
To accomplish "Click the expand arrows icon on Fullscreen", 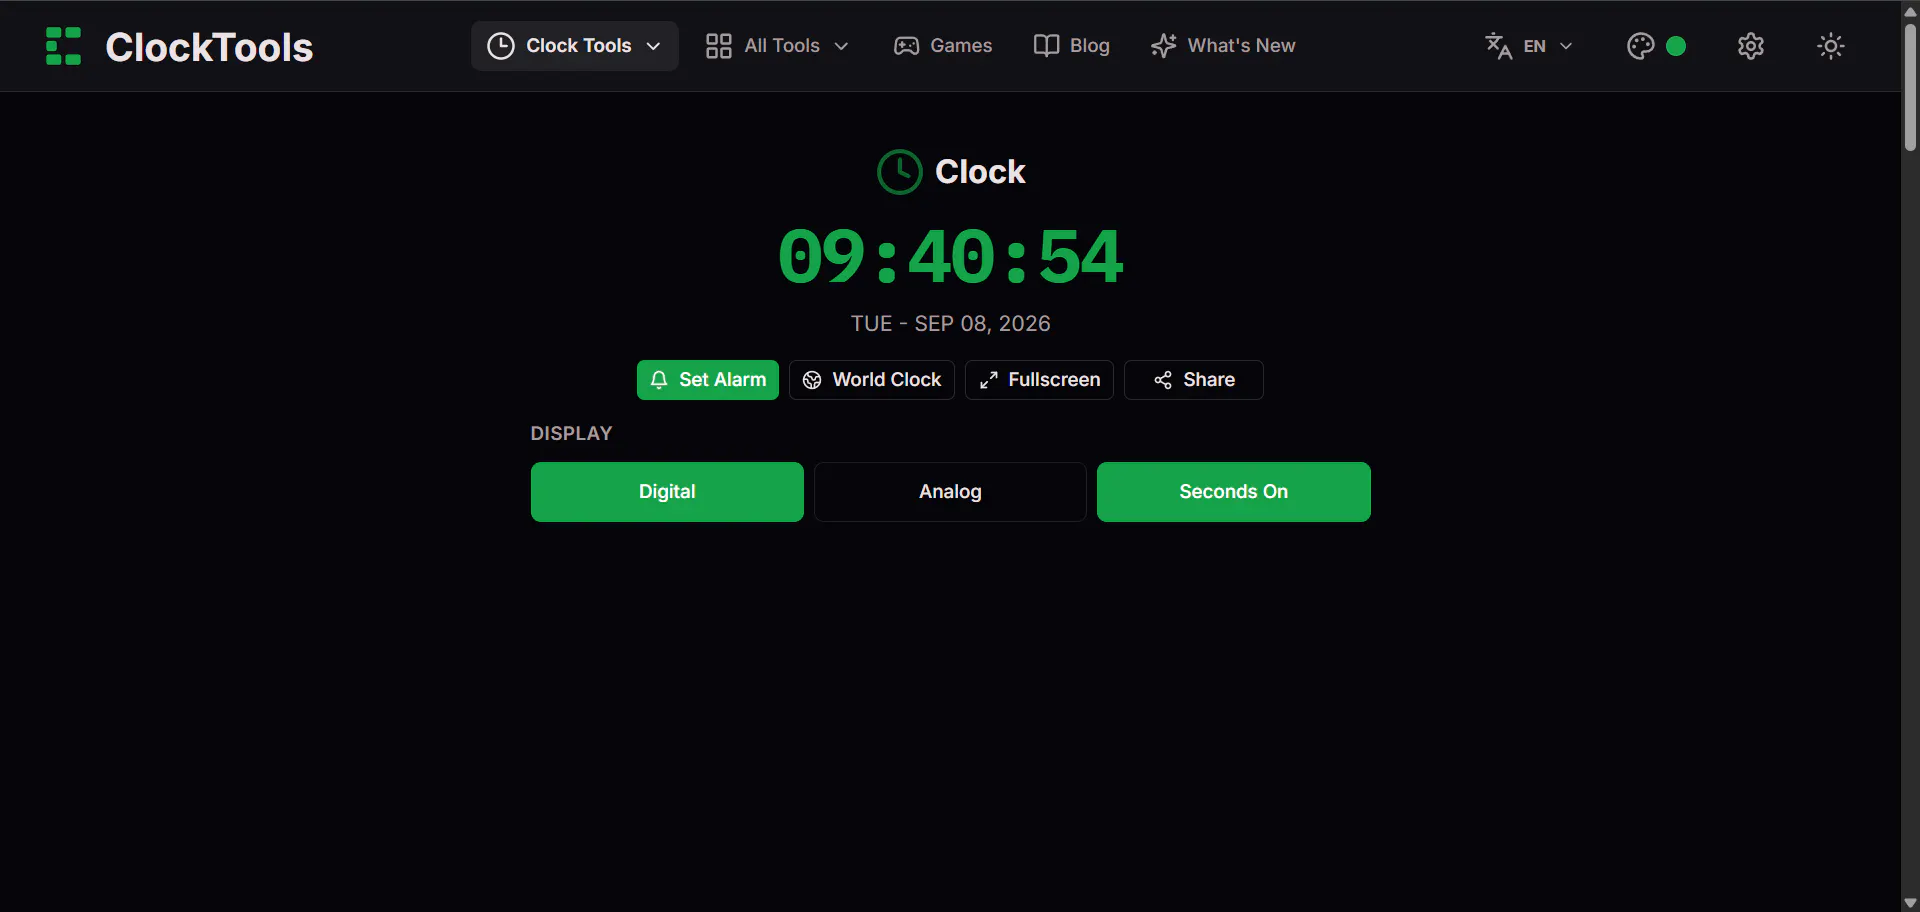I will pyautogui.click(x=988, y=380).
